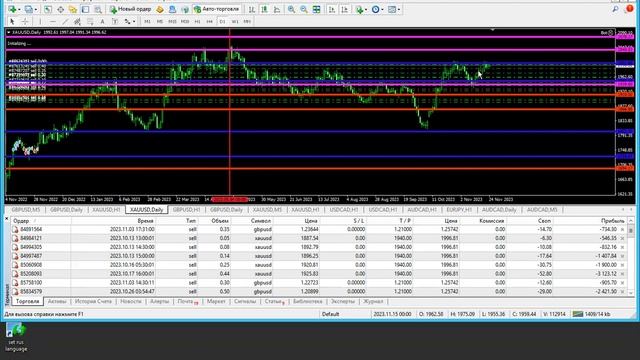Image resolution: width=640 pixels, height=360 pixels.
Task: Open the periods clock icon
Action: tap(376, 9)
